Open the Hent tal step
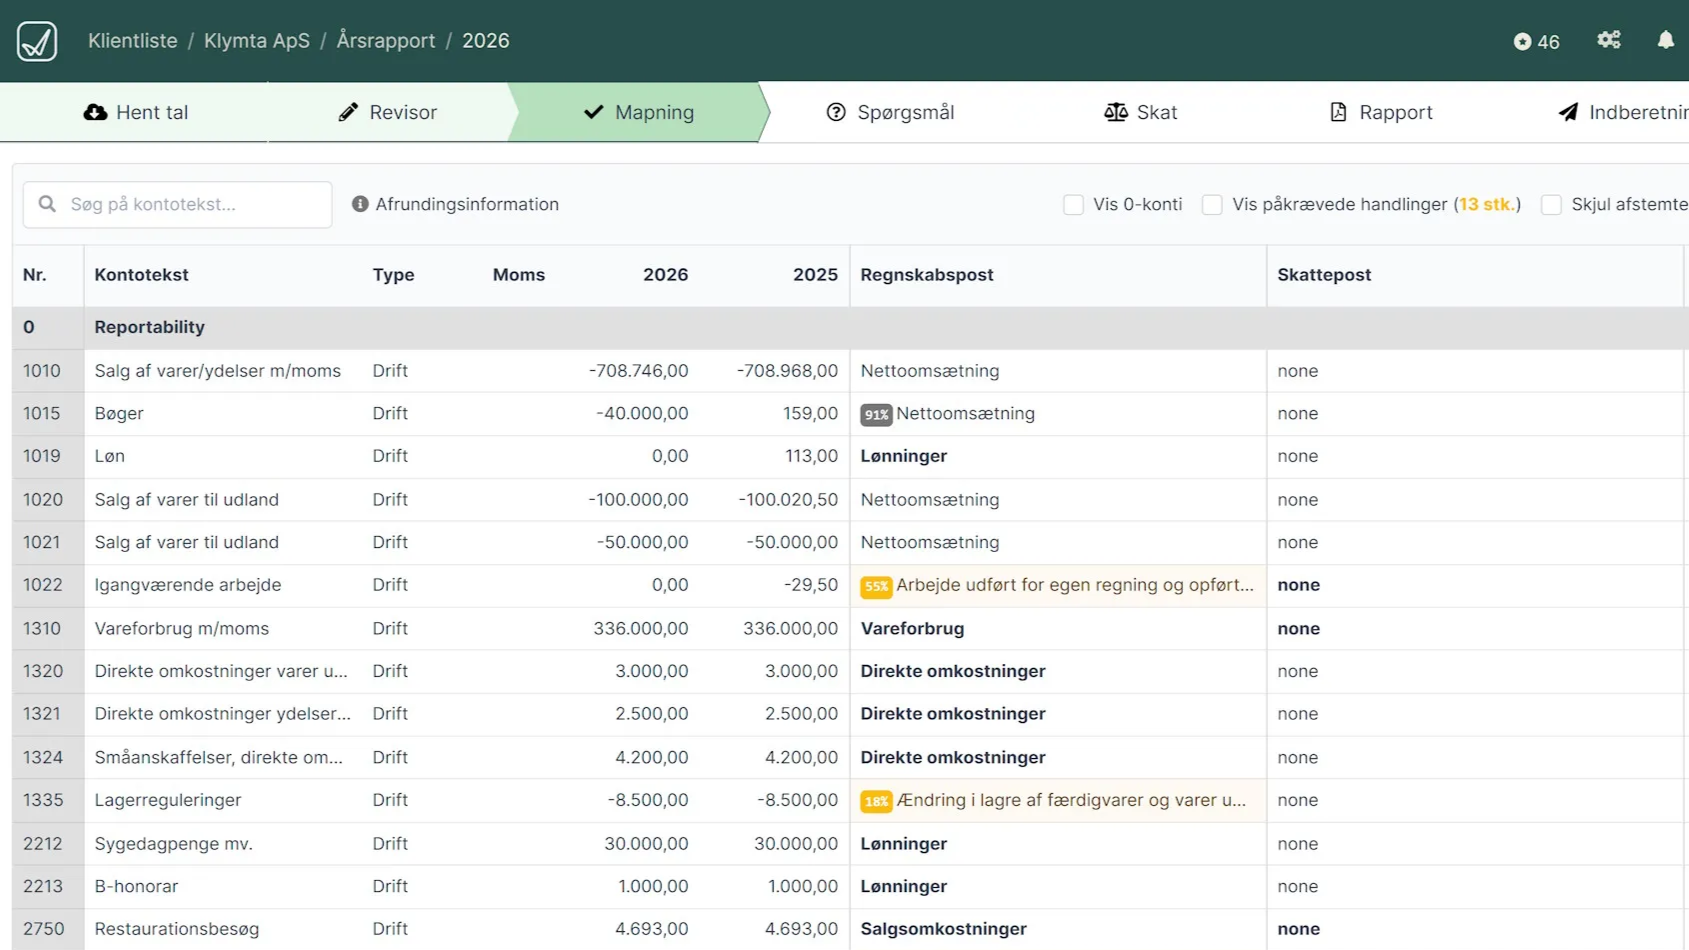Viewport: 1689px width, 950px height. coord(135,112)
